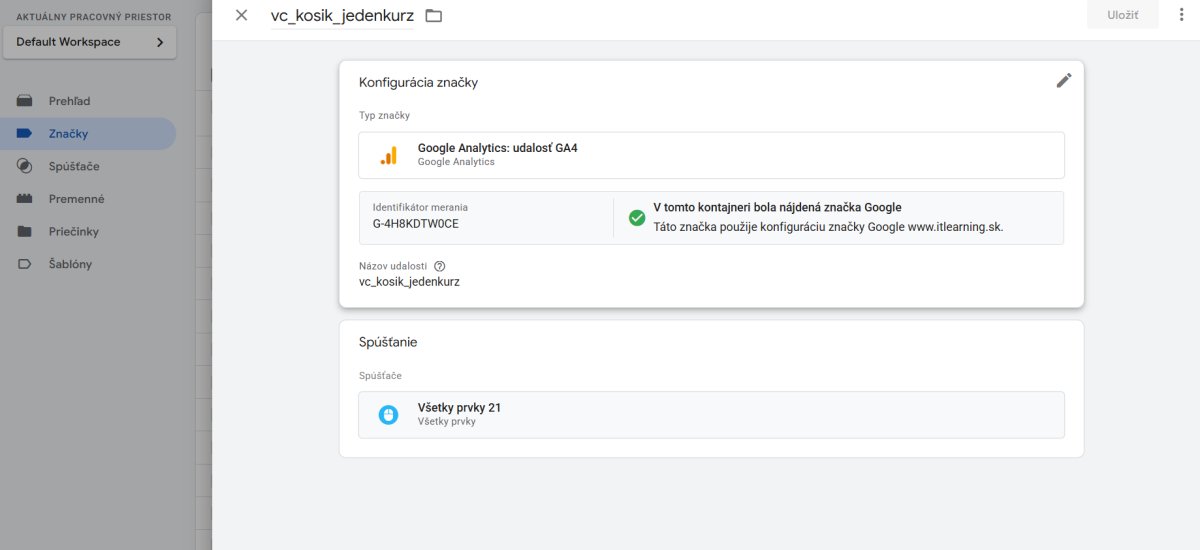Select the Google Analytics: udalosť GA4 tag type
Screen dimensions: 1200x550
tap(711, 155)
